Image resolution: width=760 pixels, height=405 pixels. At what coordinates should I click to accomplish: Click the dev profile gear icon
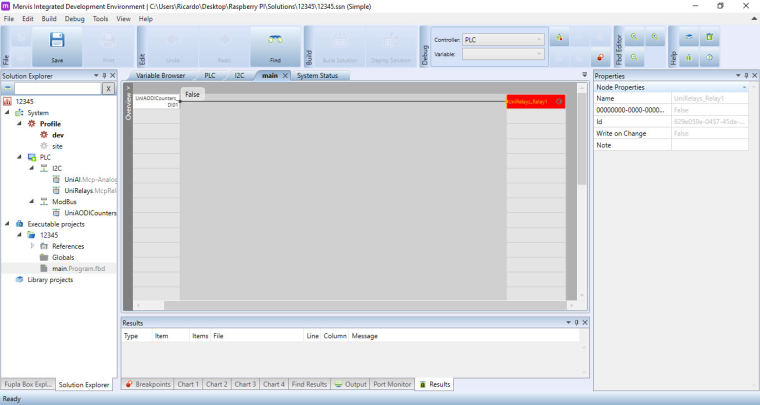[x=44, y=135]
